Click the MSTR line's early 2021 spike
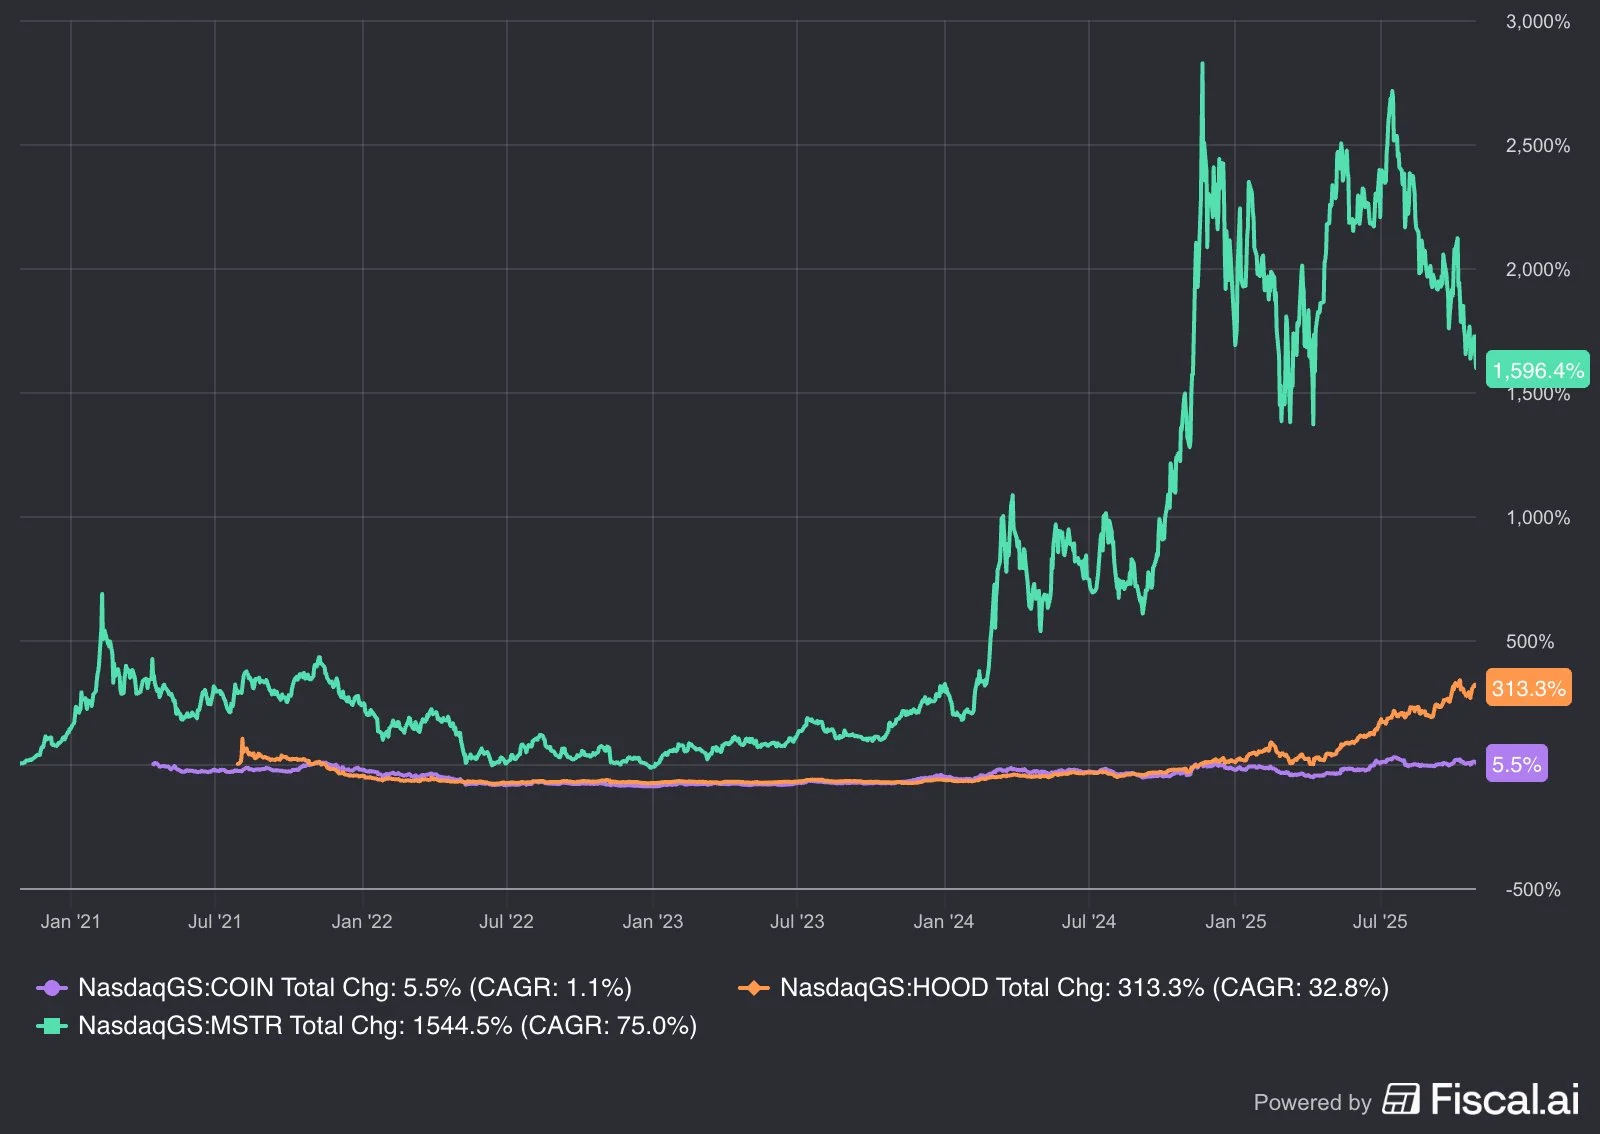This screenshot has width=1600, height=1134. point(102,595)
